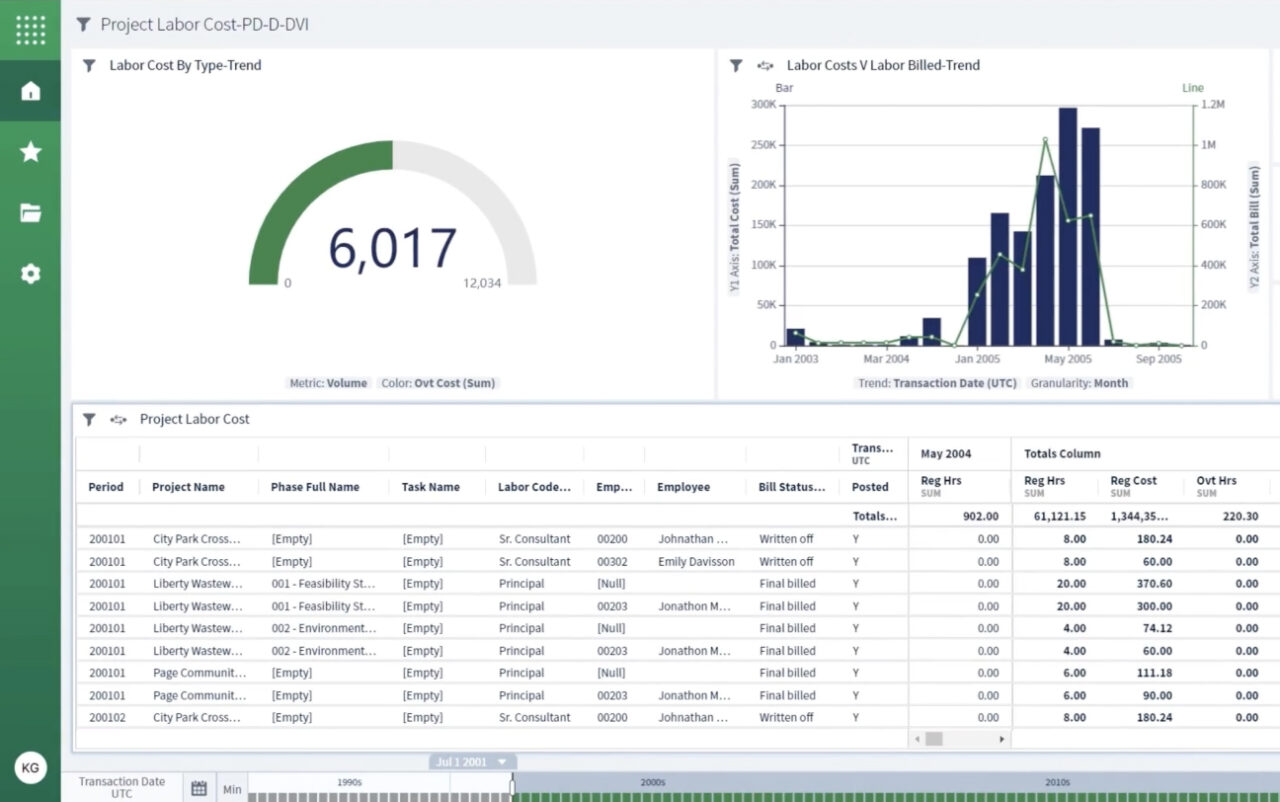1280x802 pixels.
Task: Toggle the Bar series on the trend chart
Action: pyautogui.click(x=783, y=88)
